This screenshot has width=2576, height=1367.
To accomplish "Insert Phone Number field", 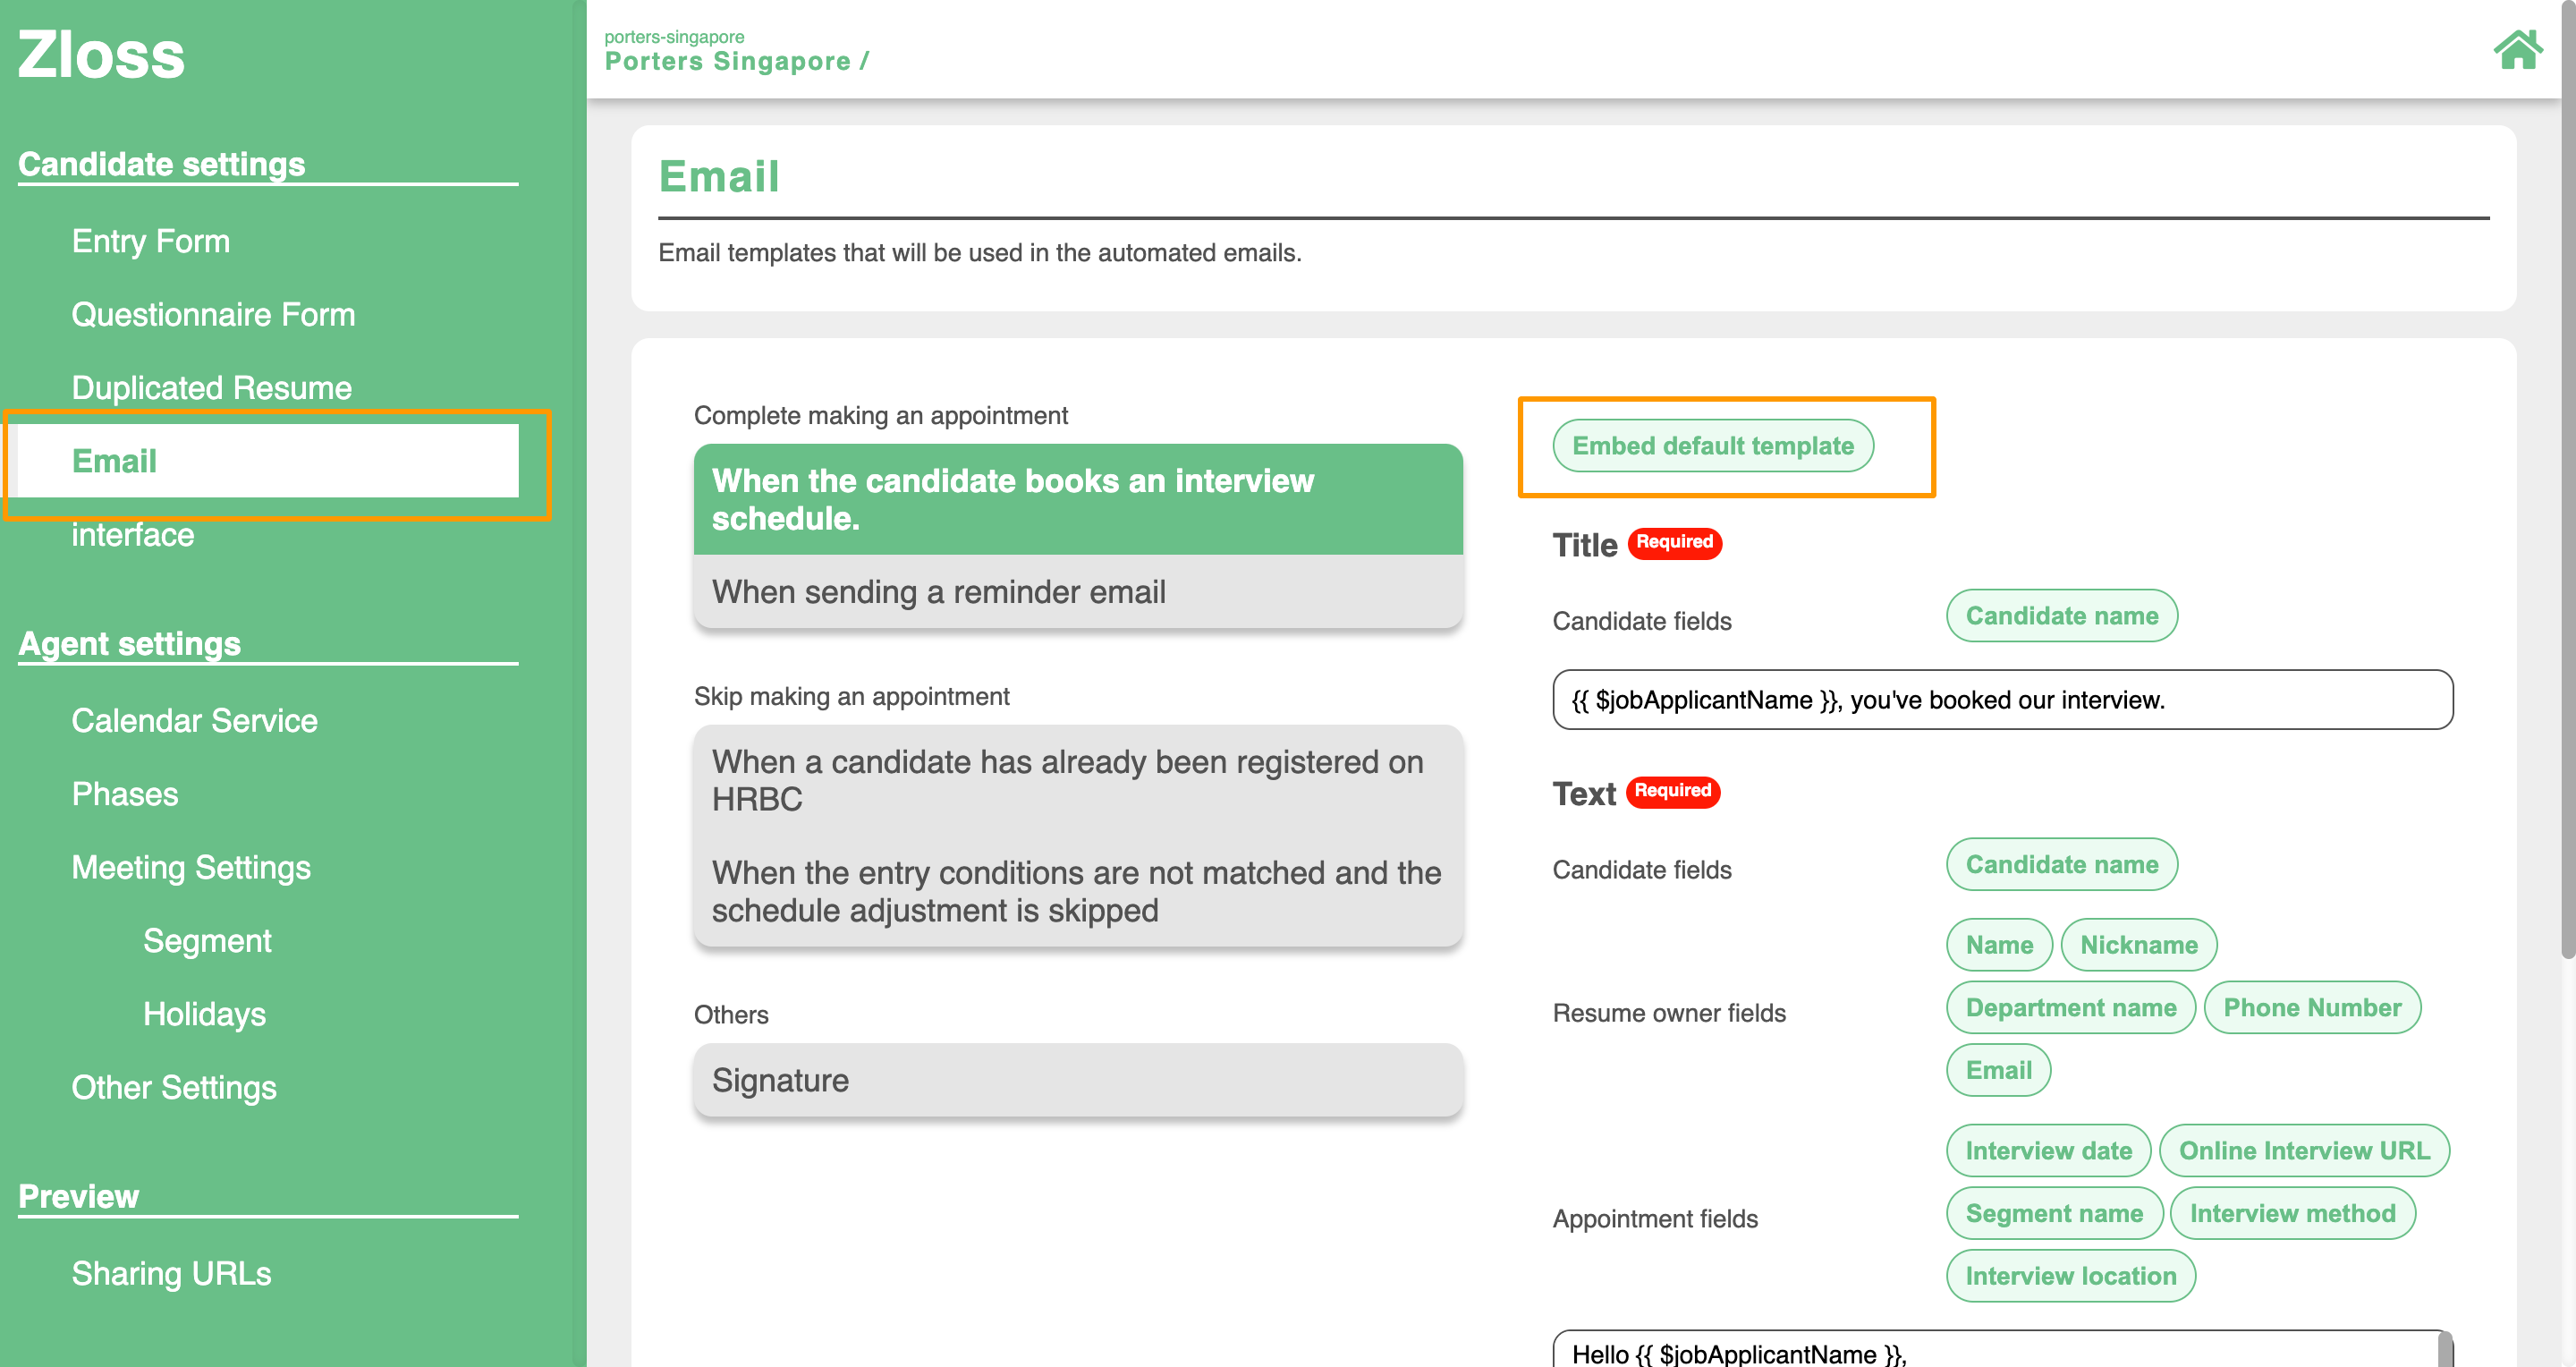I will point(2311,1007).
